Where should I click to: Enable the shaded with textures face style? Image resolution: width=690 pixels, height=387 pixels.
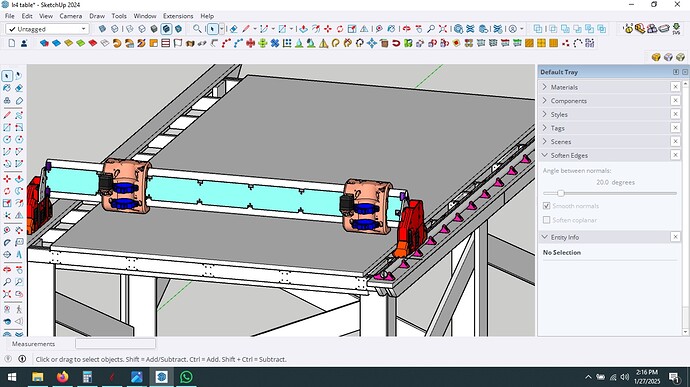click(x=166, y=29)
